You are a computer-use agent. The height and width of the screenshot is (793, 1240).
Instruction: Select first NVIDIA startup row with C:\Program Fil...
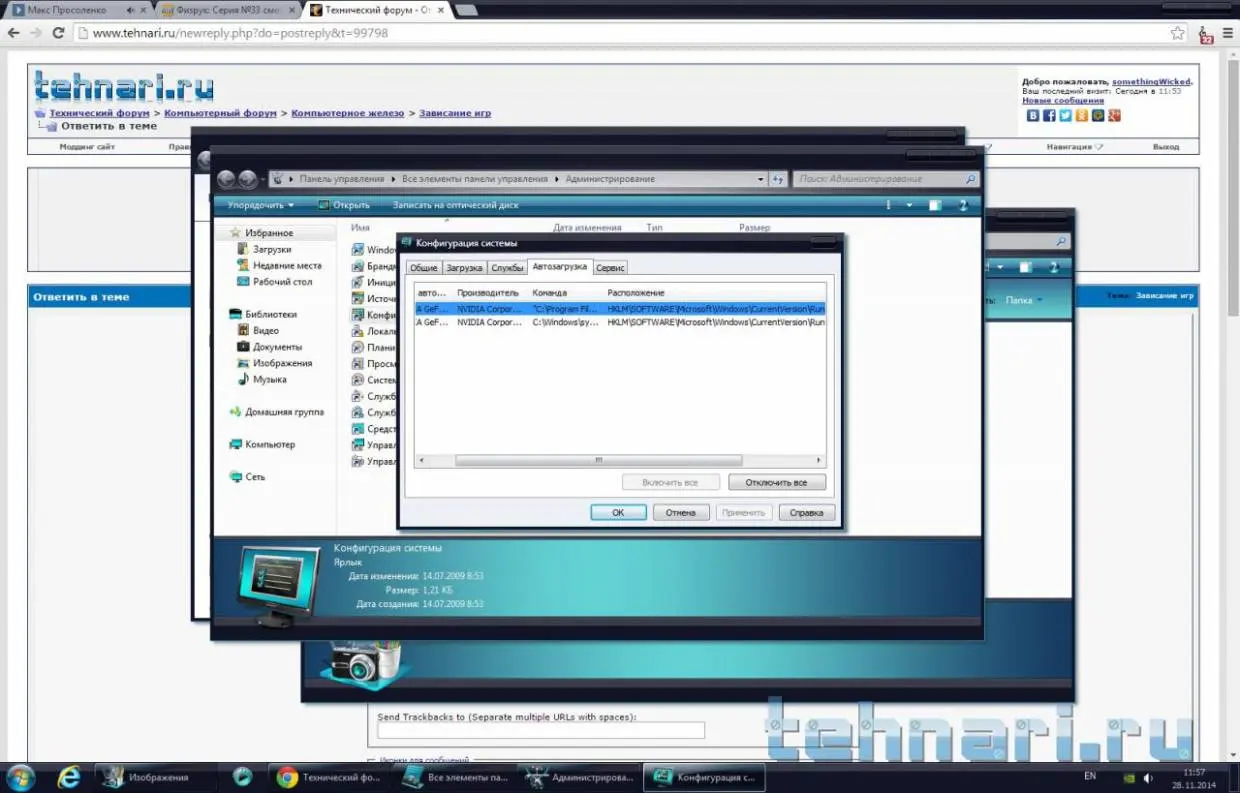pos(620,309)
